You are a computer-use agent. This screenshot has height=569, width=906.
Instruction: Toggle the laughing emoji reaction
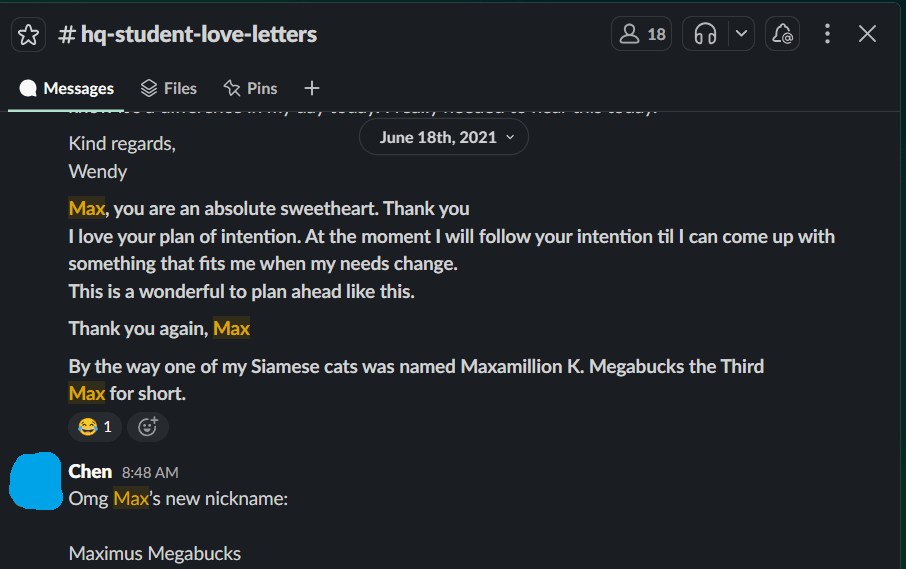pyautogui.click(x=95, y=427)
